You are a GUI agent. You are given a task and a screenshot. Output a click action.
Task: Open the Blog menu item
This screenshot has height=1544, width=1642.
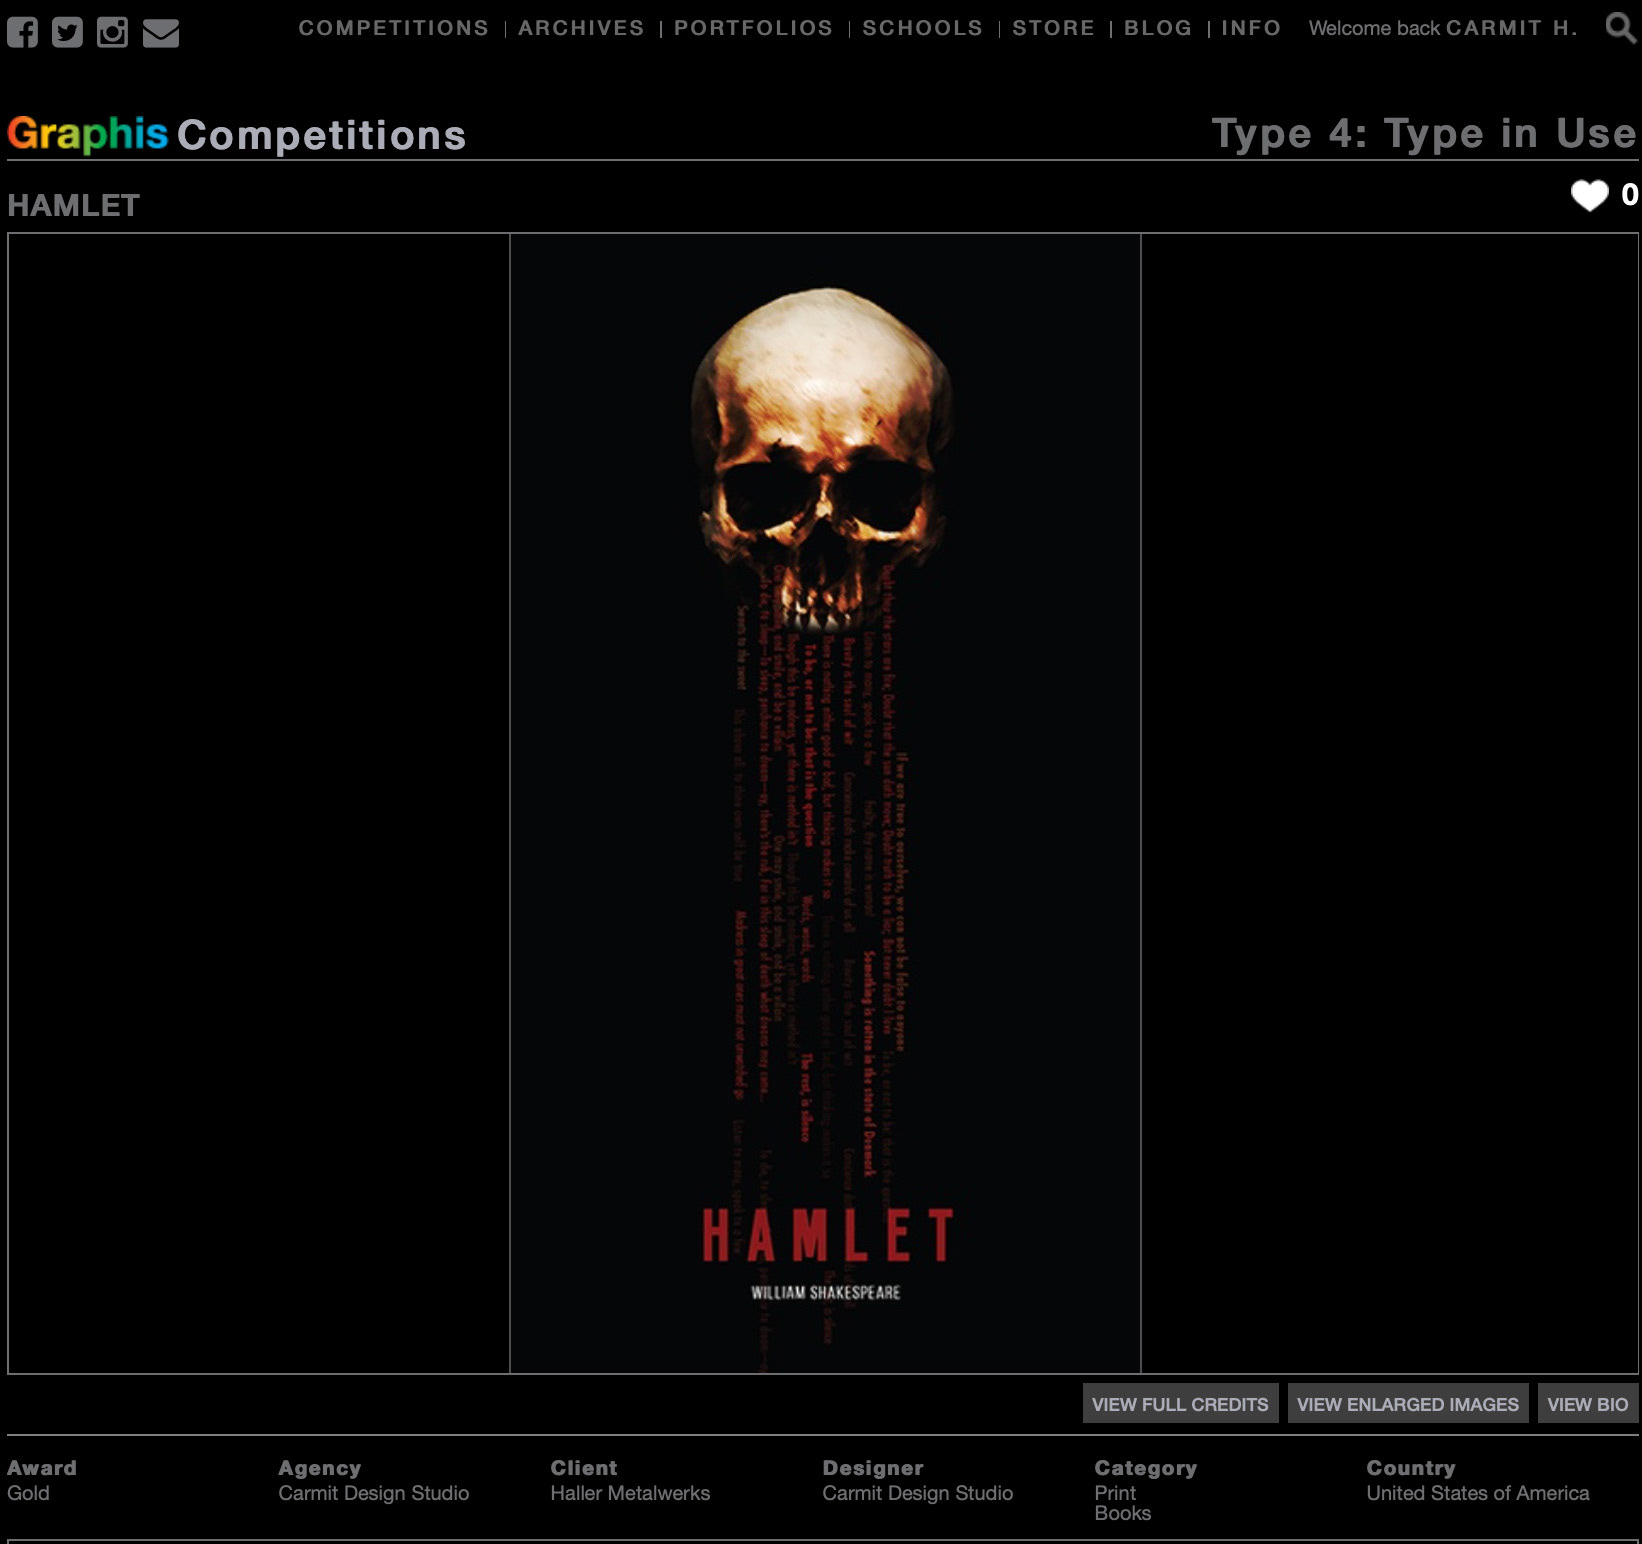(1158, 28)
